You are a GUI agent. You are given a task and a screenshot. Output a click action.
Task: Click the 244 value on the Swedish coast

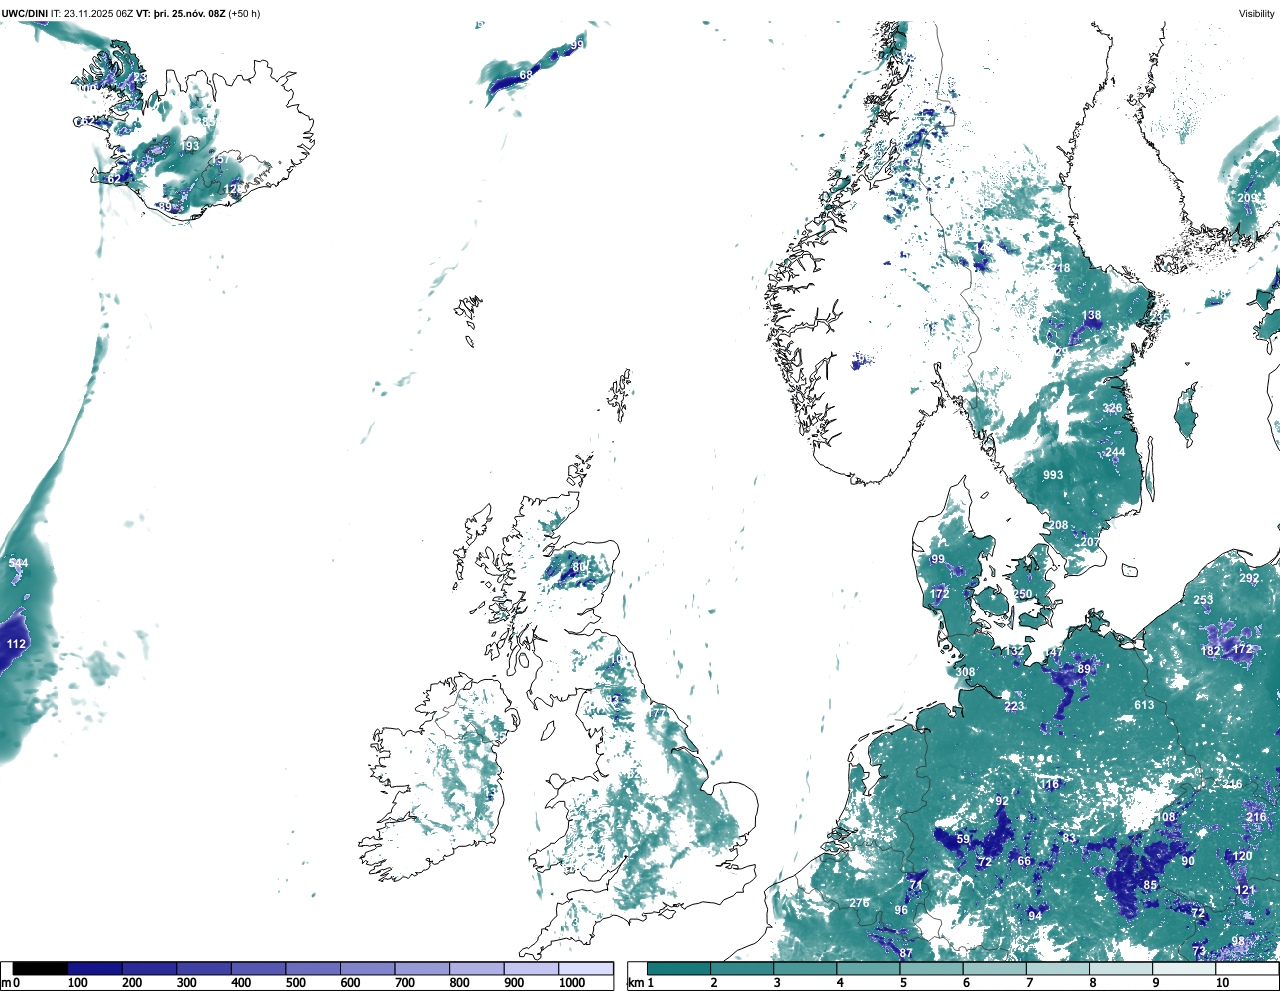1115,452
